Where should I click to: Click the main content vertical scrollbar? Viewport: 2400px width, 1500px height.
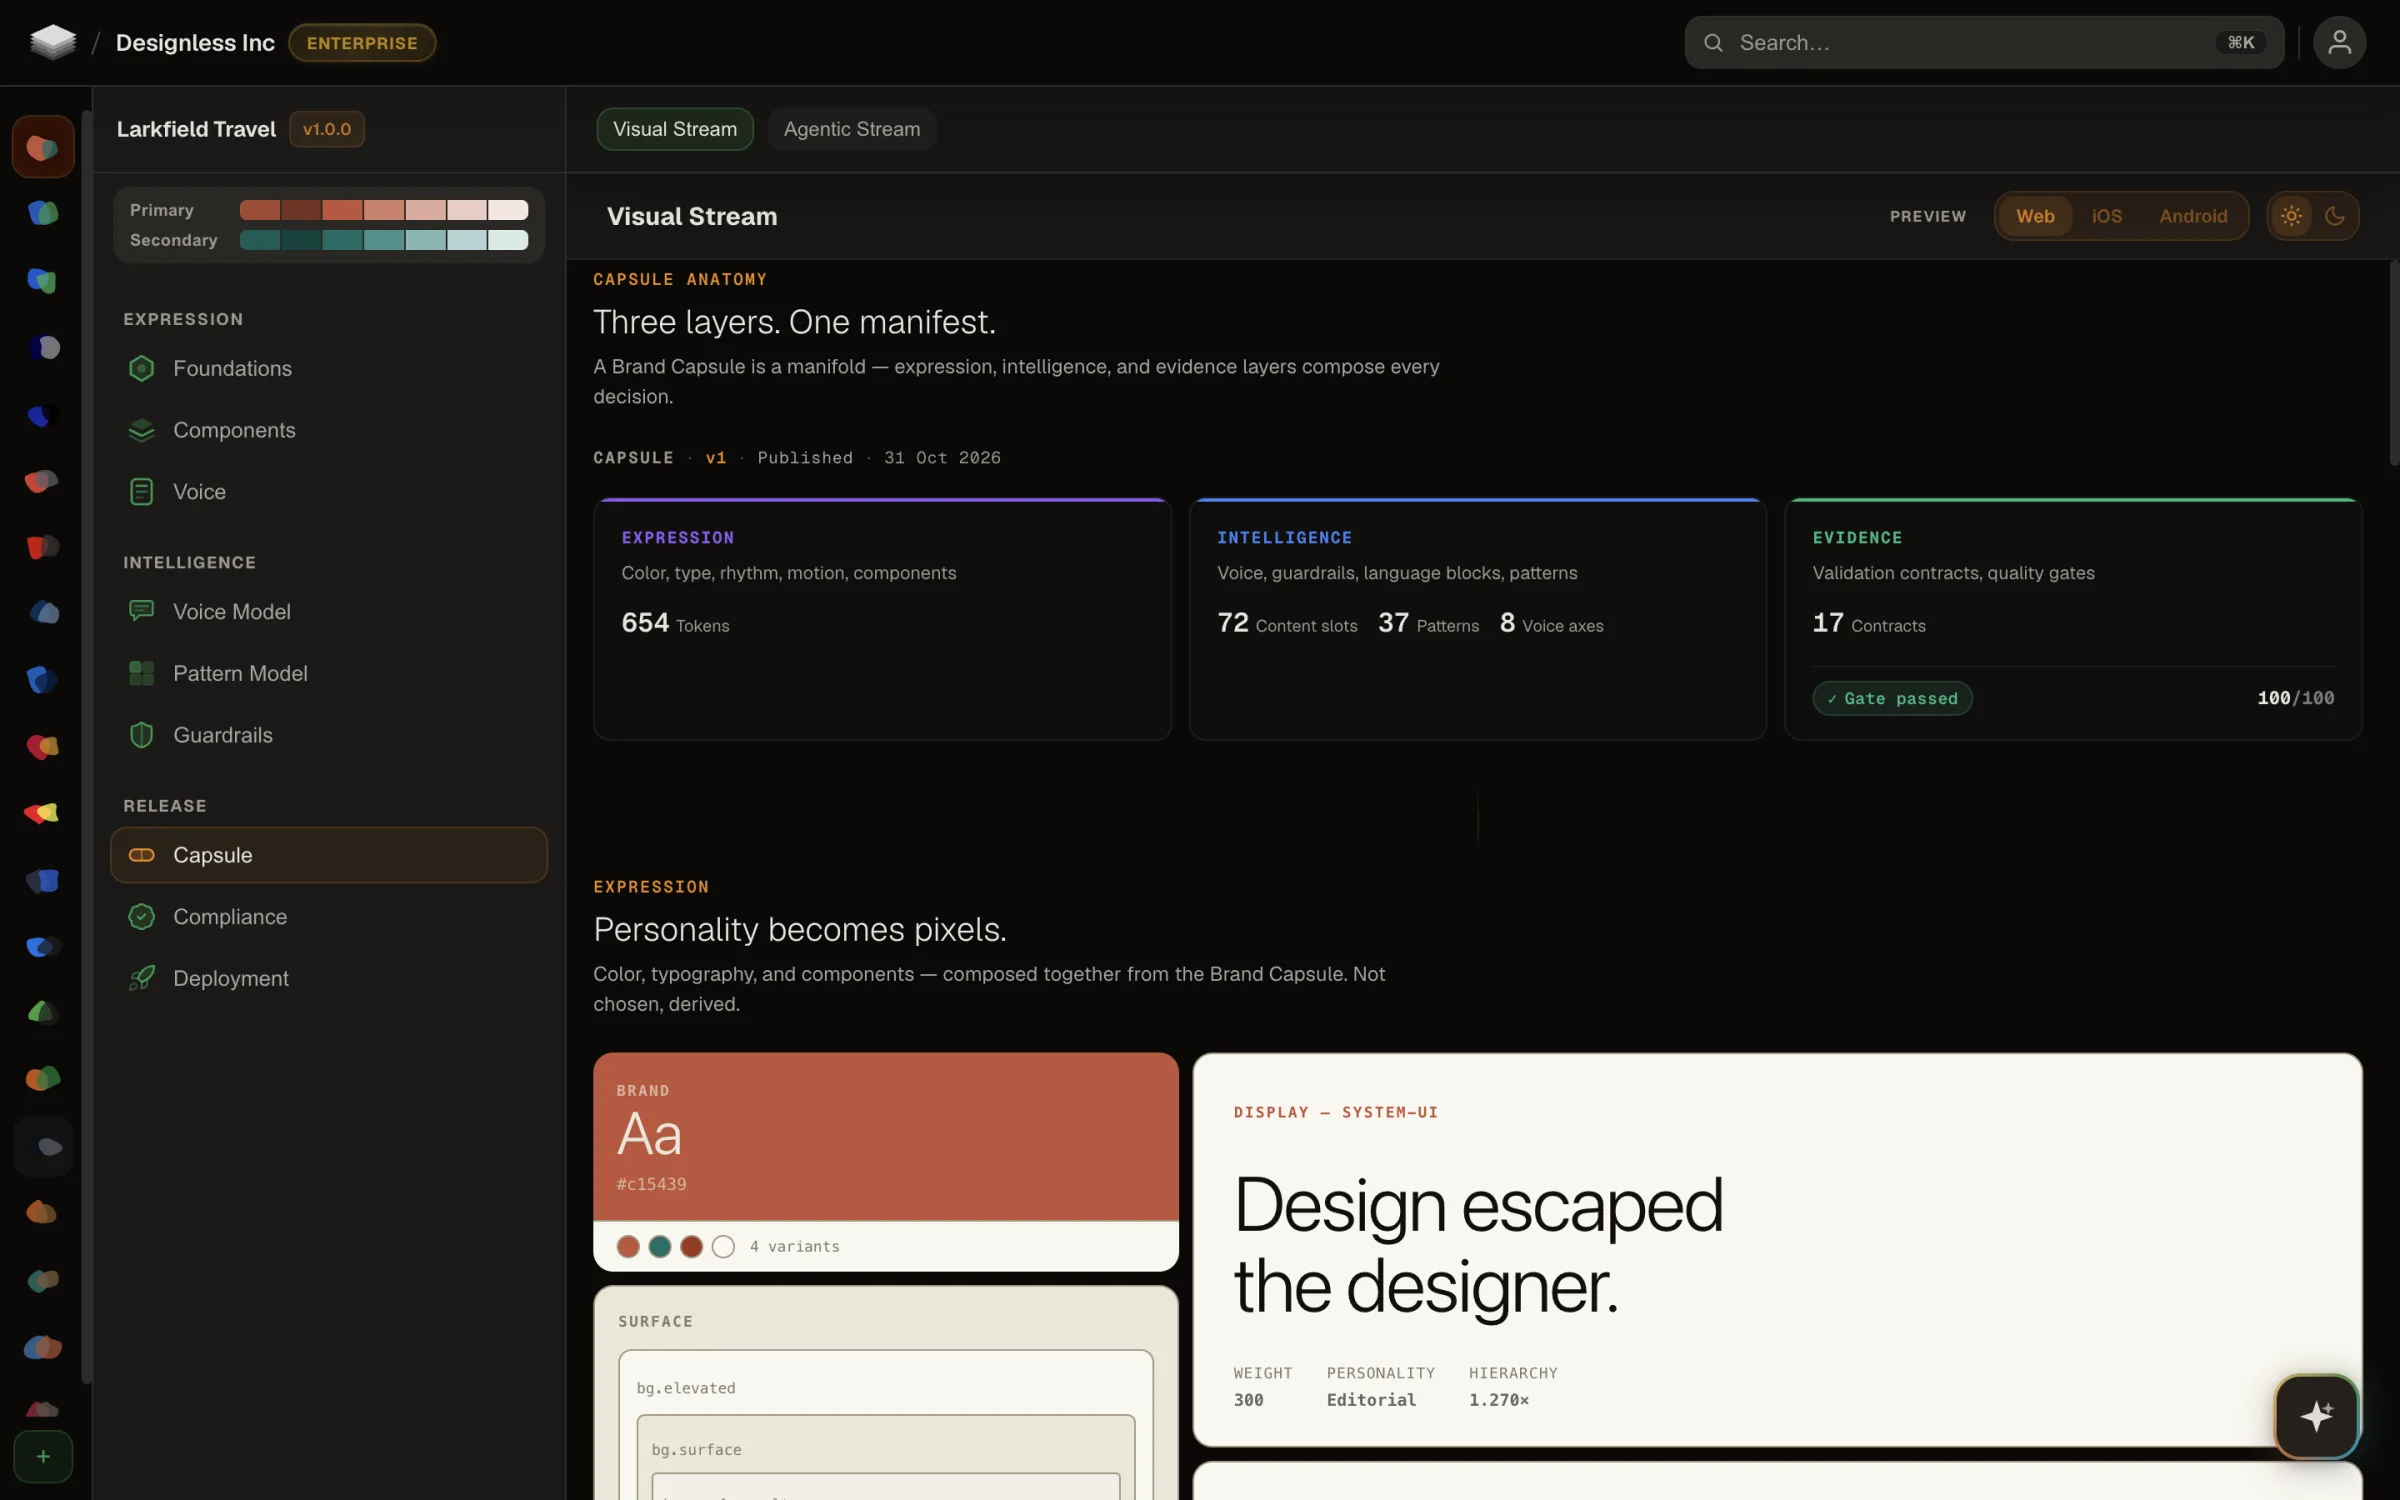point(2393,362)
